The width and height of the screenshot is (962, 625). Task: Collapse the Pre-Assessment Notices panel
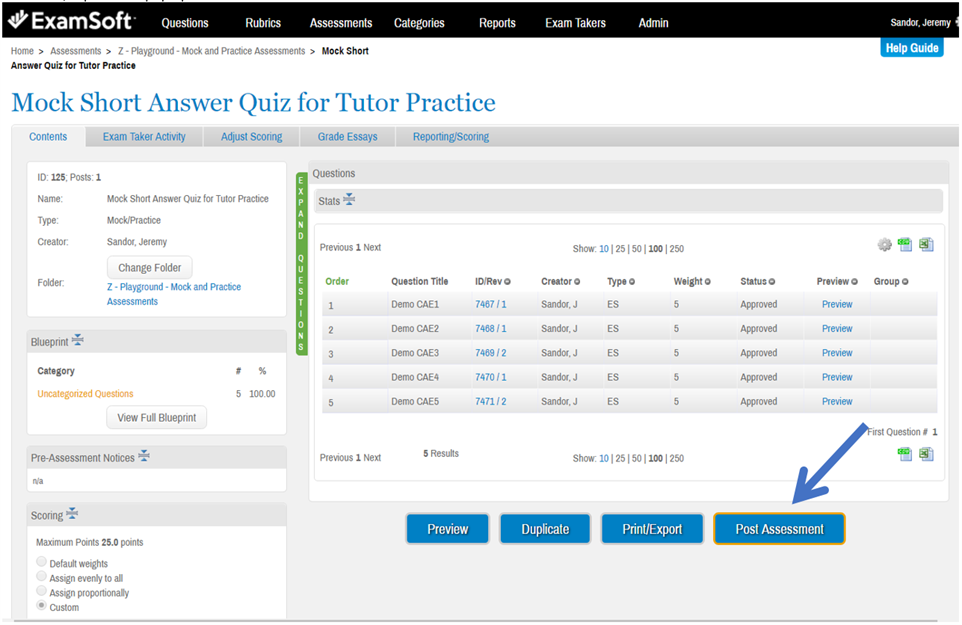[x=144, y=456]
